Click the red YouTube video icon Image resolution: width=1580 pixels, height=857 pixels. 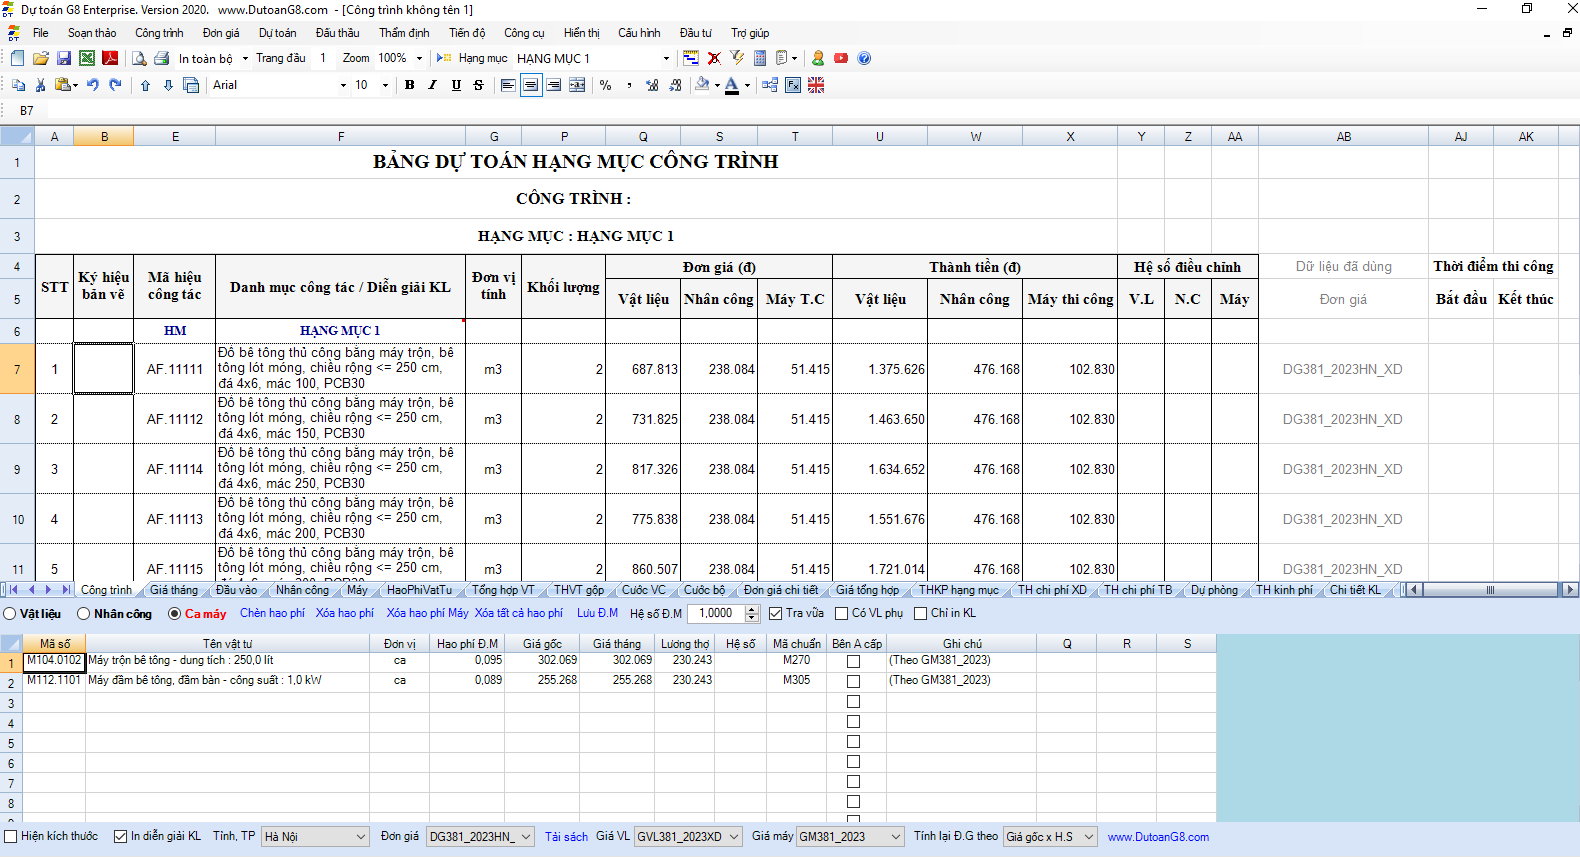tap(841, 58)
